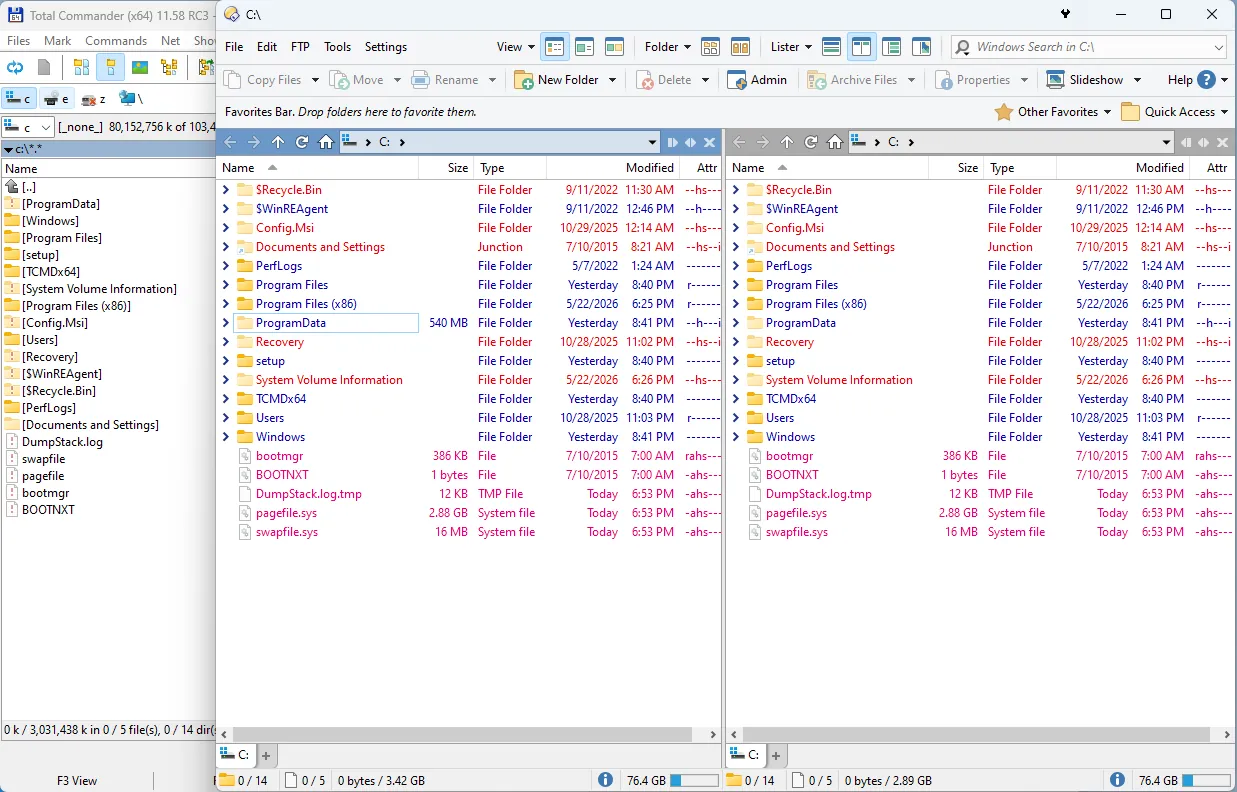The width and height of the screenshot is (1237, 792).
Task: Click right pane disk usage bar
Action: pyautogui.click(x=1206, y=780)
